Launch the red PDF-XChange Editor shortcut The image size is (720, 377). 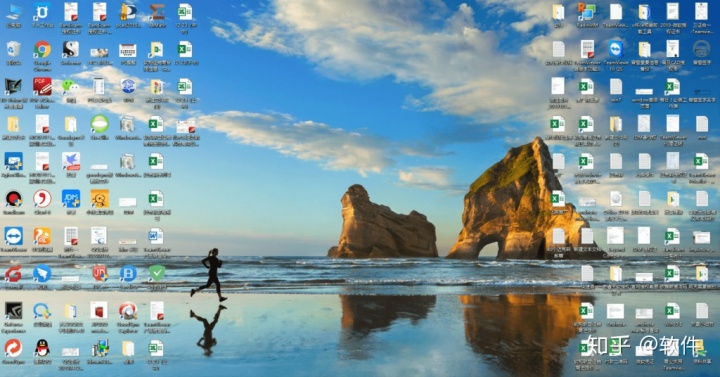42,87
